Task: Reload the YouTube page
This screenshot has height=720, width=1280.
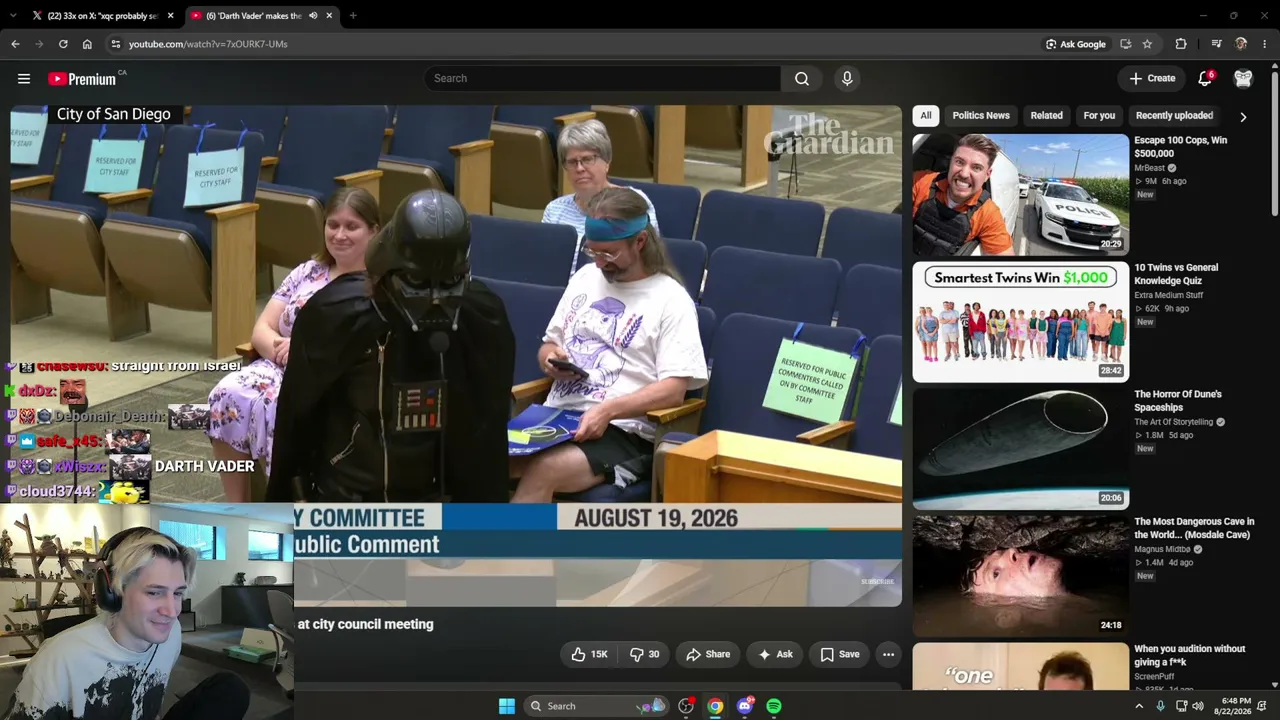Action: [x=63, y=44]
